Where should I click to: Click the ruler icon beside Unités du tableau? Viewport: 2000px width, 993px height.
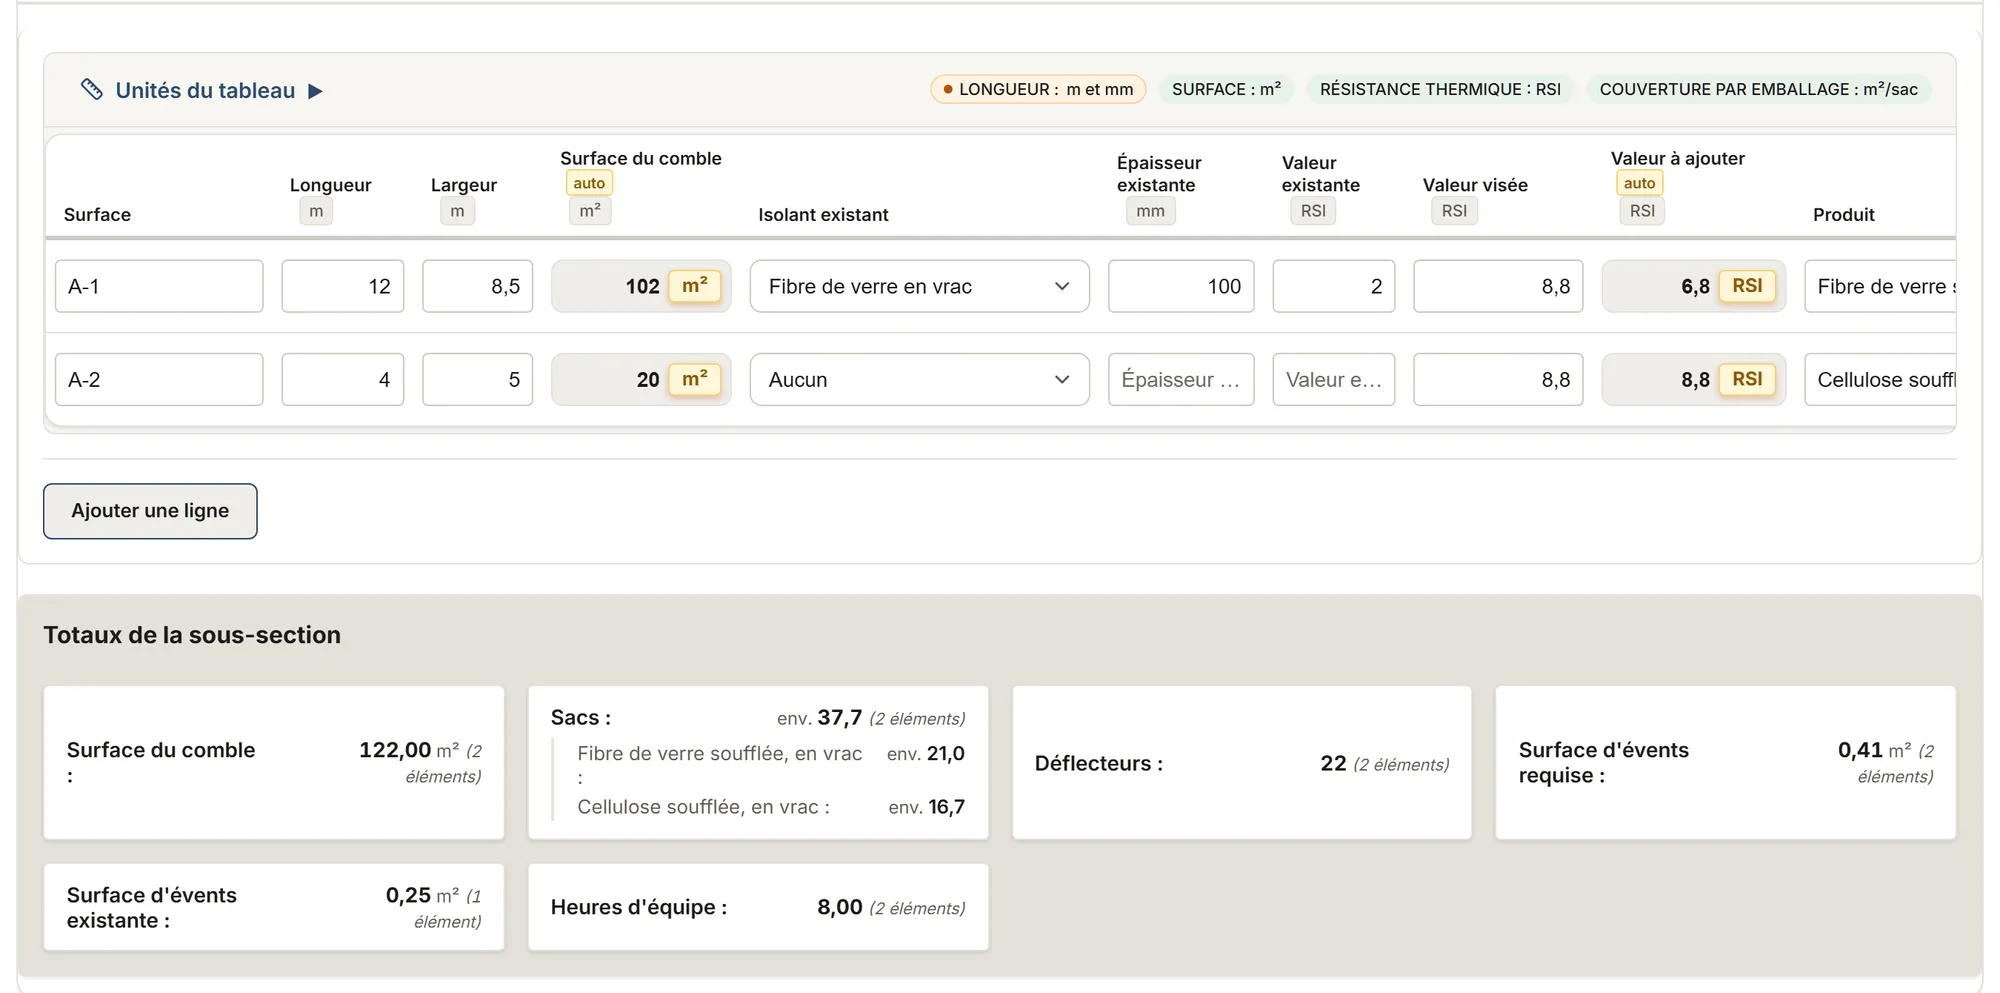[91, 90]
